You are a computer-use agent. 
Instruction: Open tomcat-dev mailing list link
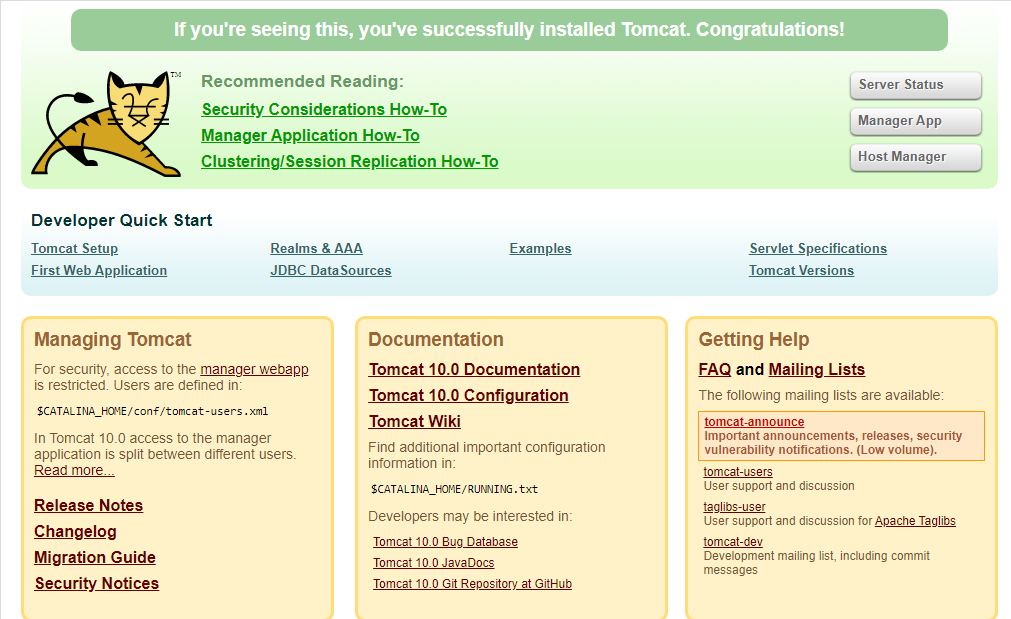(733, 542)
